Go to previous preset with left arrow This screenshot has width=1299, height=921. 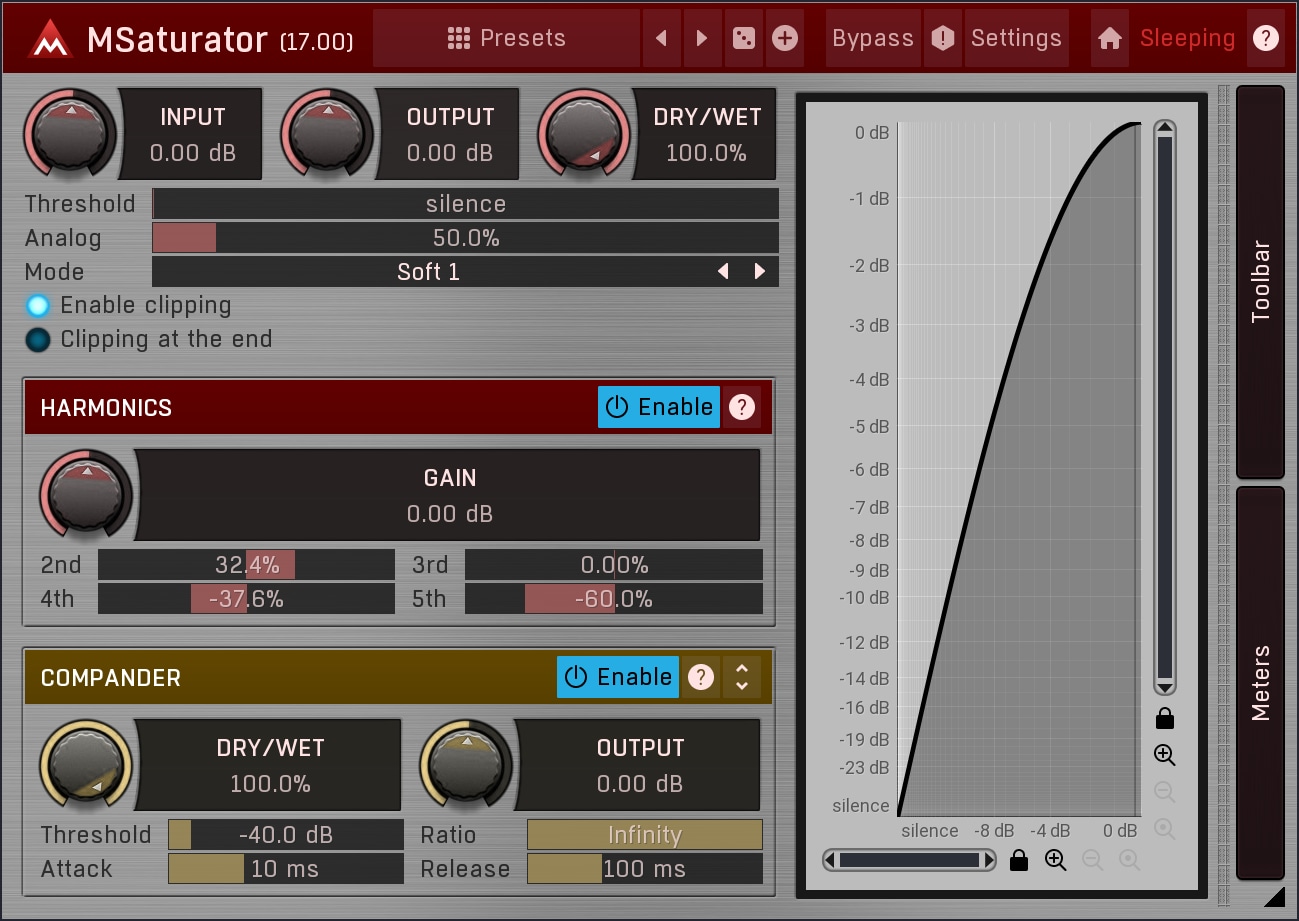661,39
